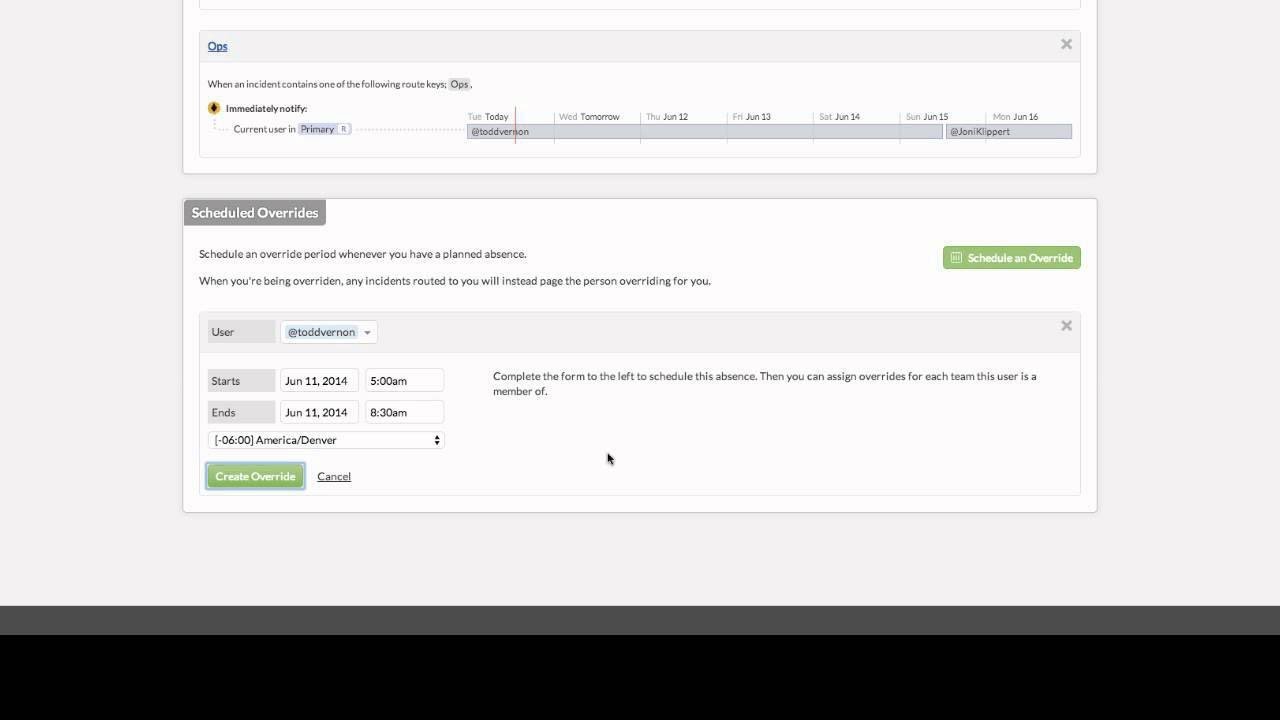Click the calendar icon in Schedule an Override
The image size is (1280, 720).
point(956,258)
